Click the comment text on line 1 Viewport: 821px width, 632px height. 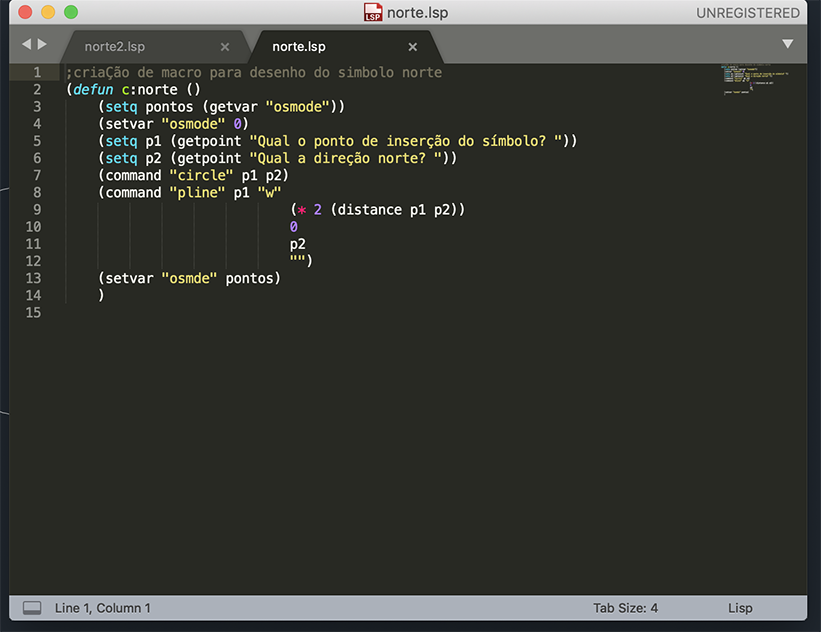254,72
